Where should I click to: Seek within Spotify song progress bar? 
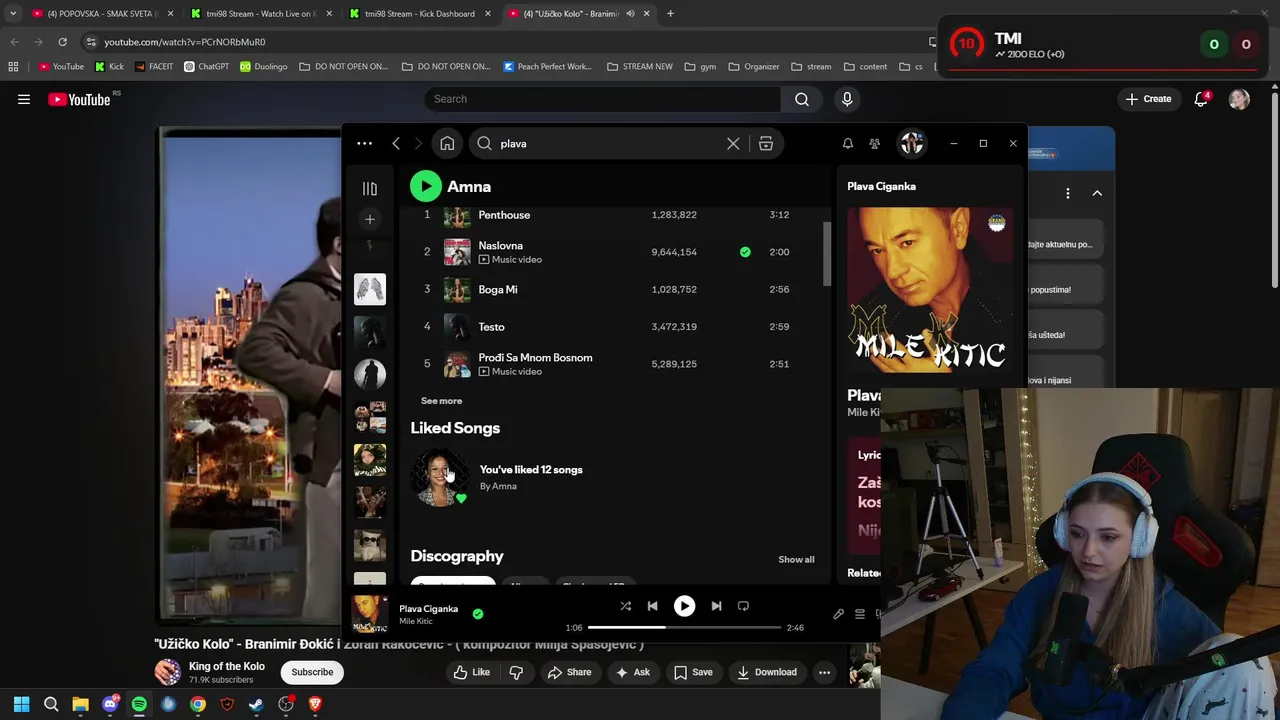(x=684, y=627)
